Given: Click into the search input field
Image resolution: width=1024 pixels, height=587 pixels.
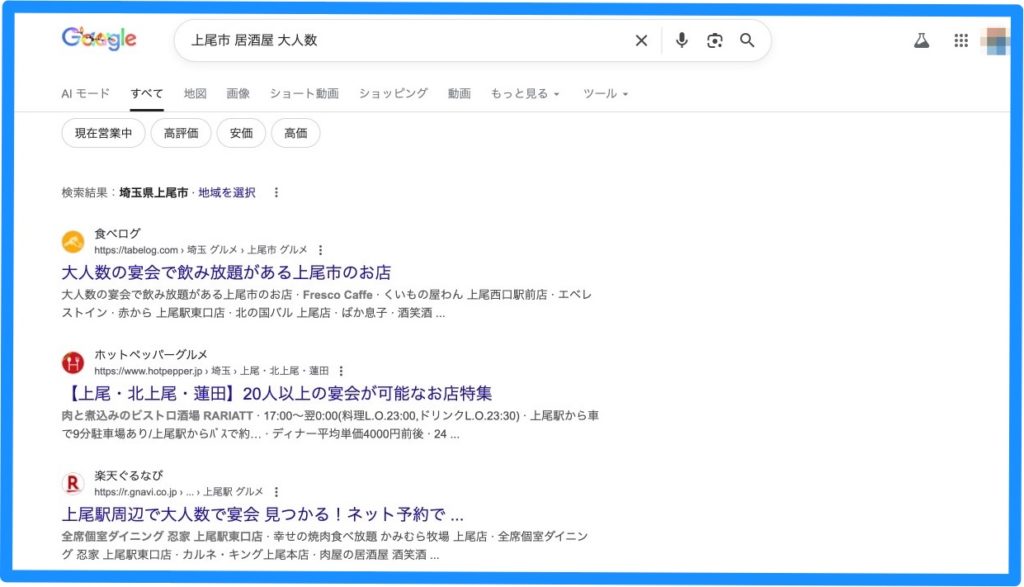Looking at the screenshot, I should click(x=400, y=41).
